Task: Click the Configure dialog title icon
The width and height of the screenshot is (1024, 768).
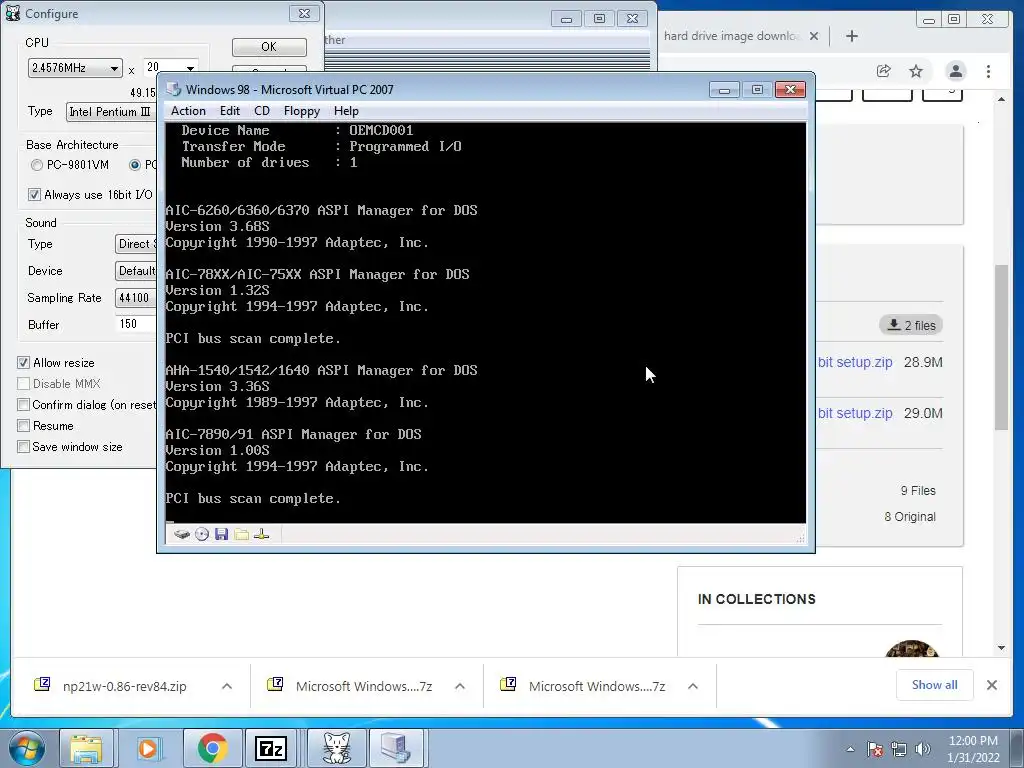Action: [12, 13]
